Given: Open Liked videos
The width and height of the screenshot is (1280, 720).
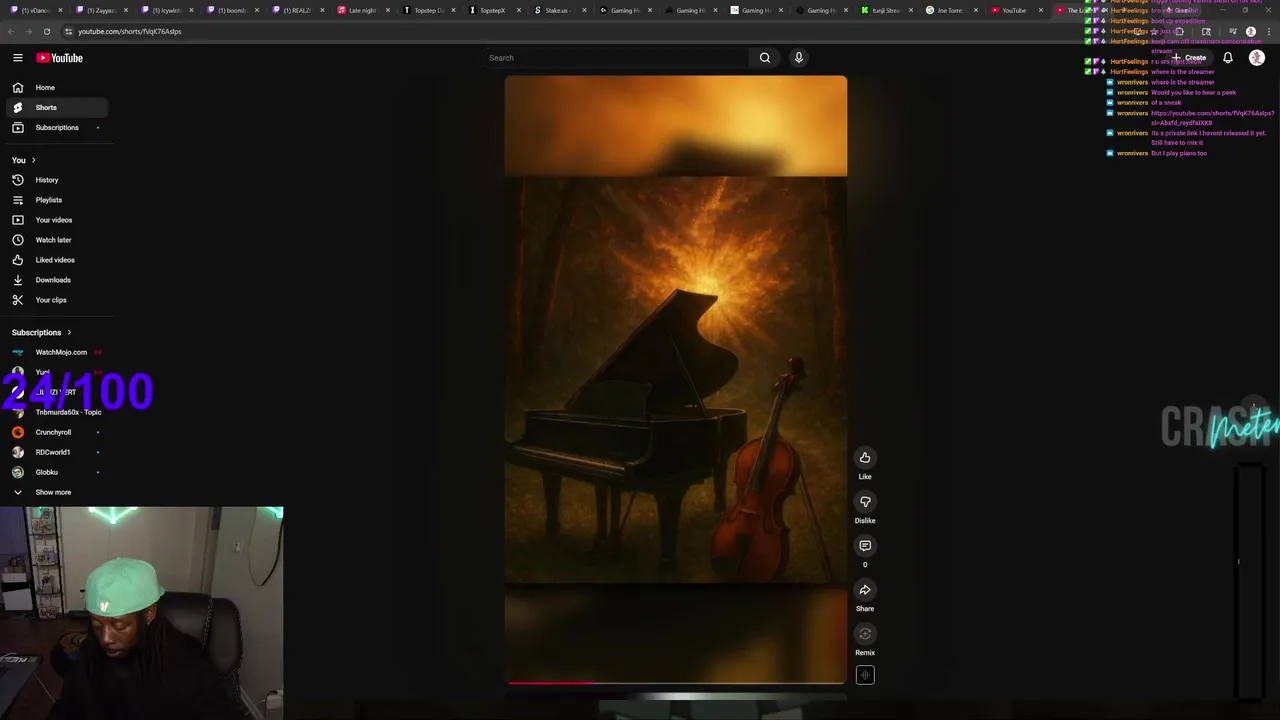Looking at the screenshot, I should coord(56,260).
